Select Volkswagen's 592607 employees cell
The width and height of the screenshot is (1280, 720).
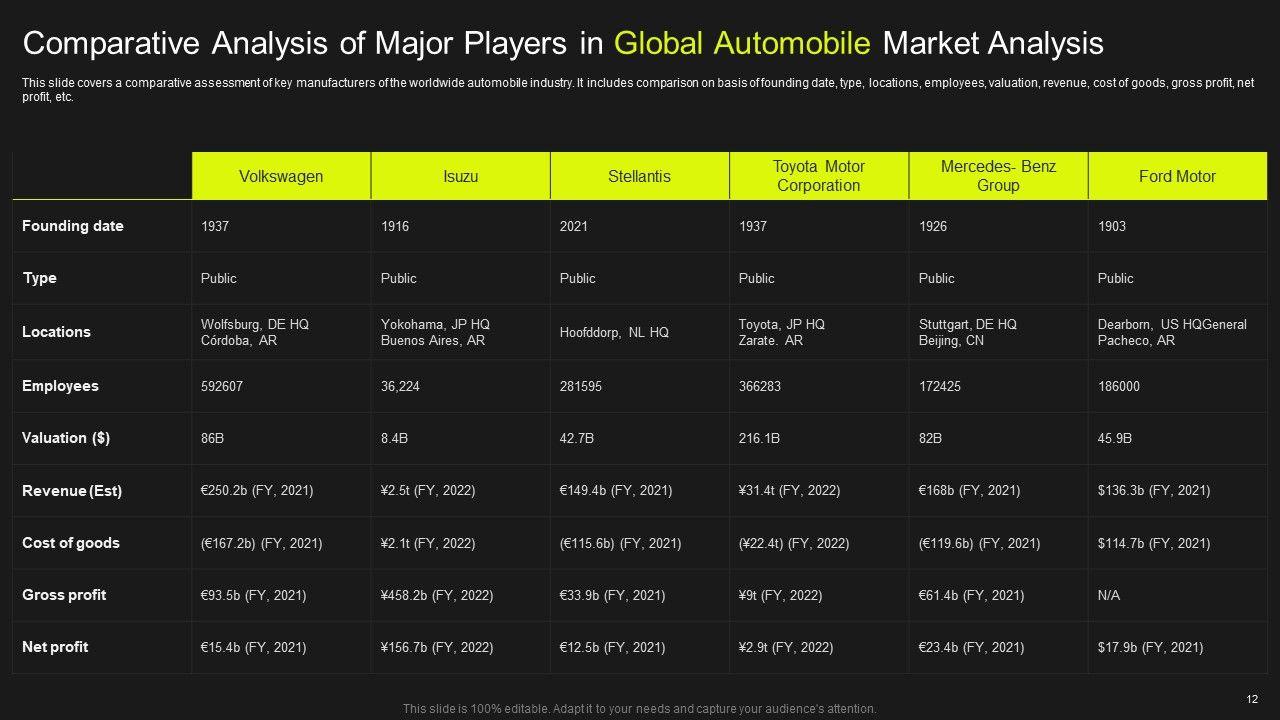(x=222, y=386)
